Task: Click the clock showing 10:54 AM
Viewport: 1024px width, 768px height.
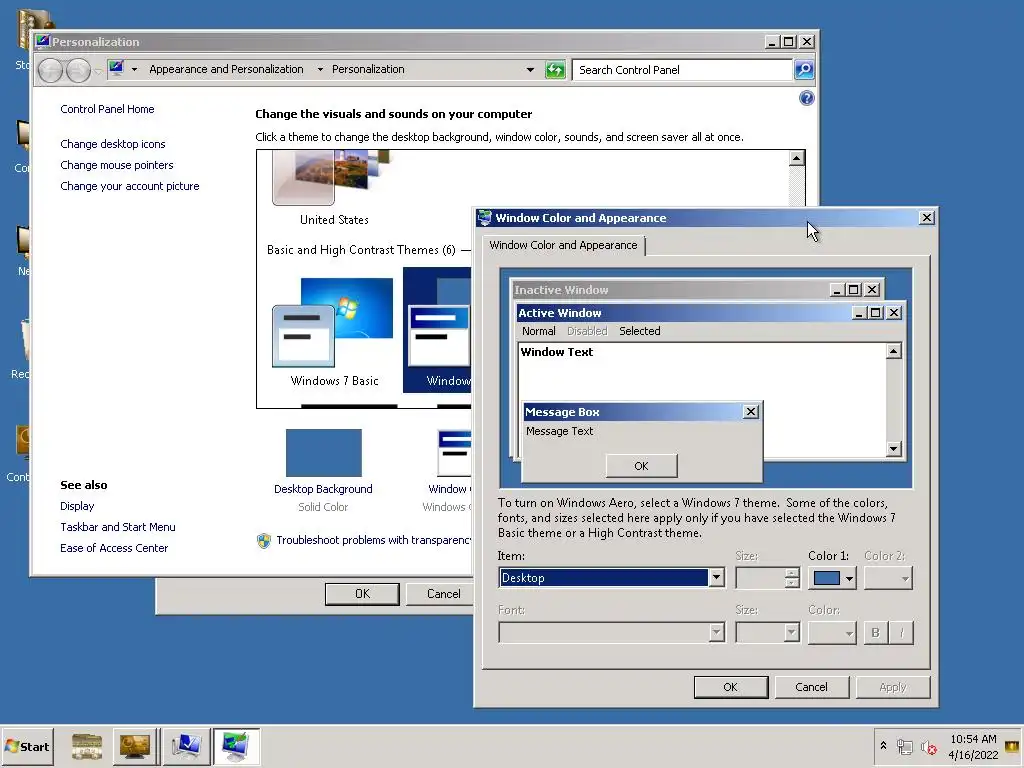Action: click(x=973, y=739)
